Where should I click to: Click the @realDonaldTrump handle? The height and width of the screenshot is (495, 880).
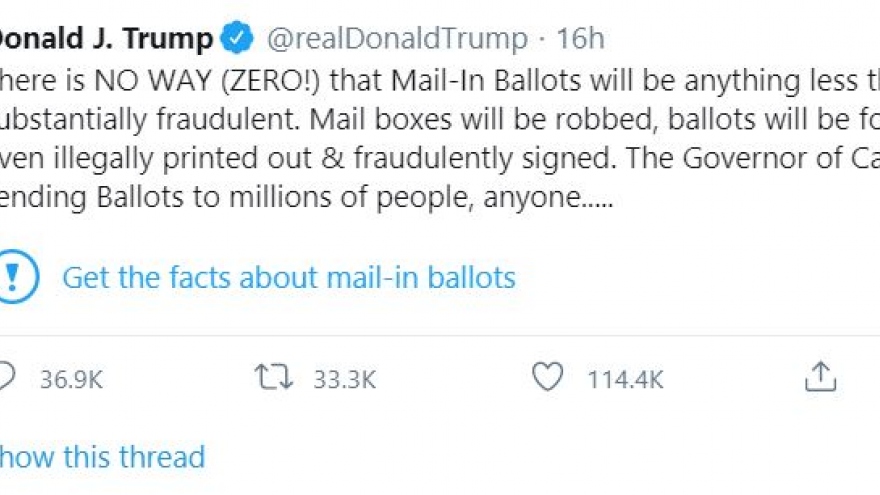click(396, 39)
